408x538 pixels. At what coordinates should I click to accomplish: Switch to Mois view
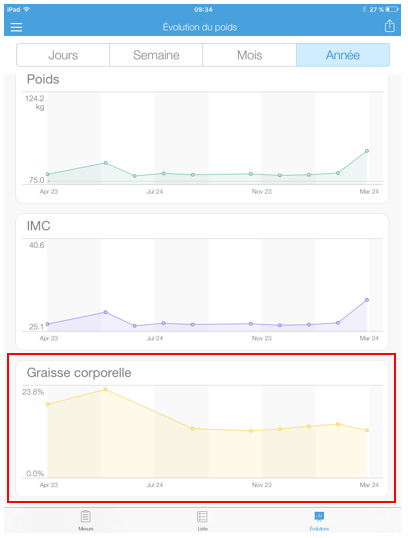pyautogui.click(x=249, y=55)
